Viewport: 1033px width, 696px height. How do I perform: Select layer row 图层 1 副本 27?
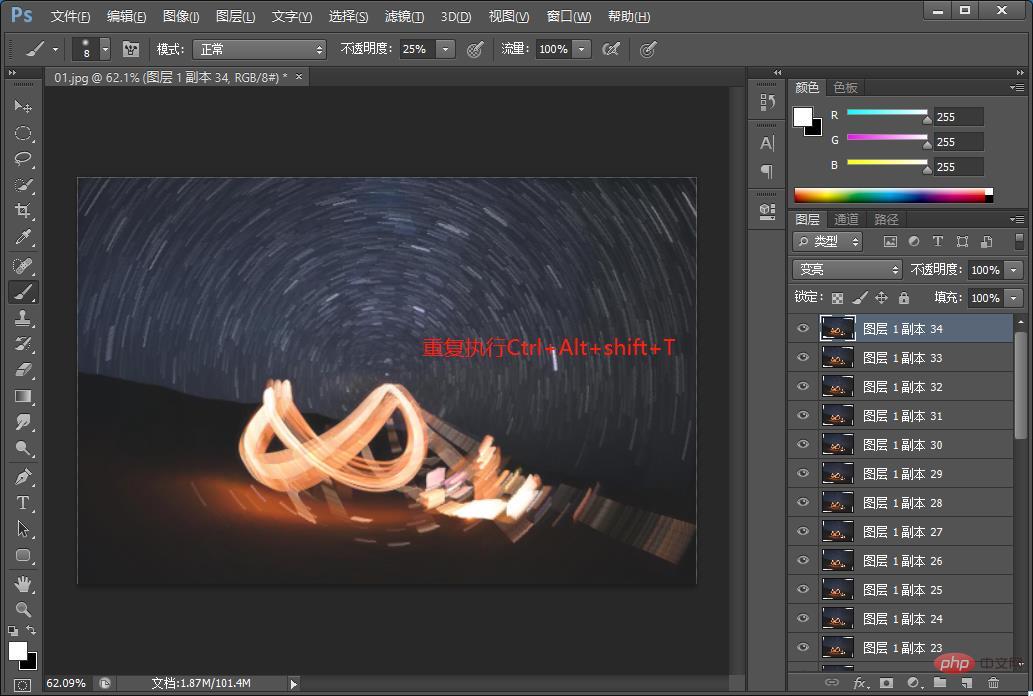click(901, 531)
